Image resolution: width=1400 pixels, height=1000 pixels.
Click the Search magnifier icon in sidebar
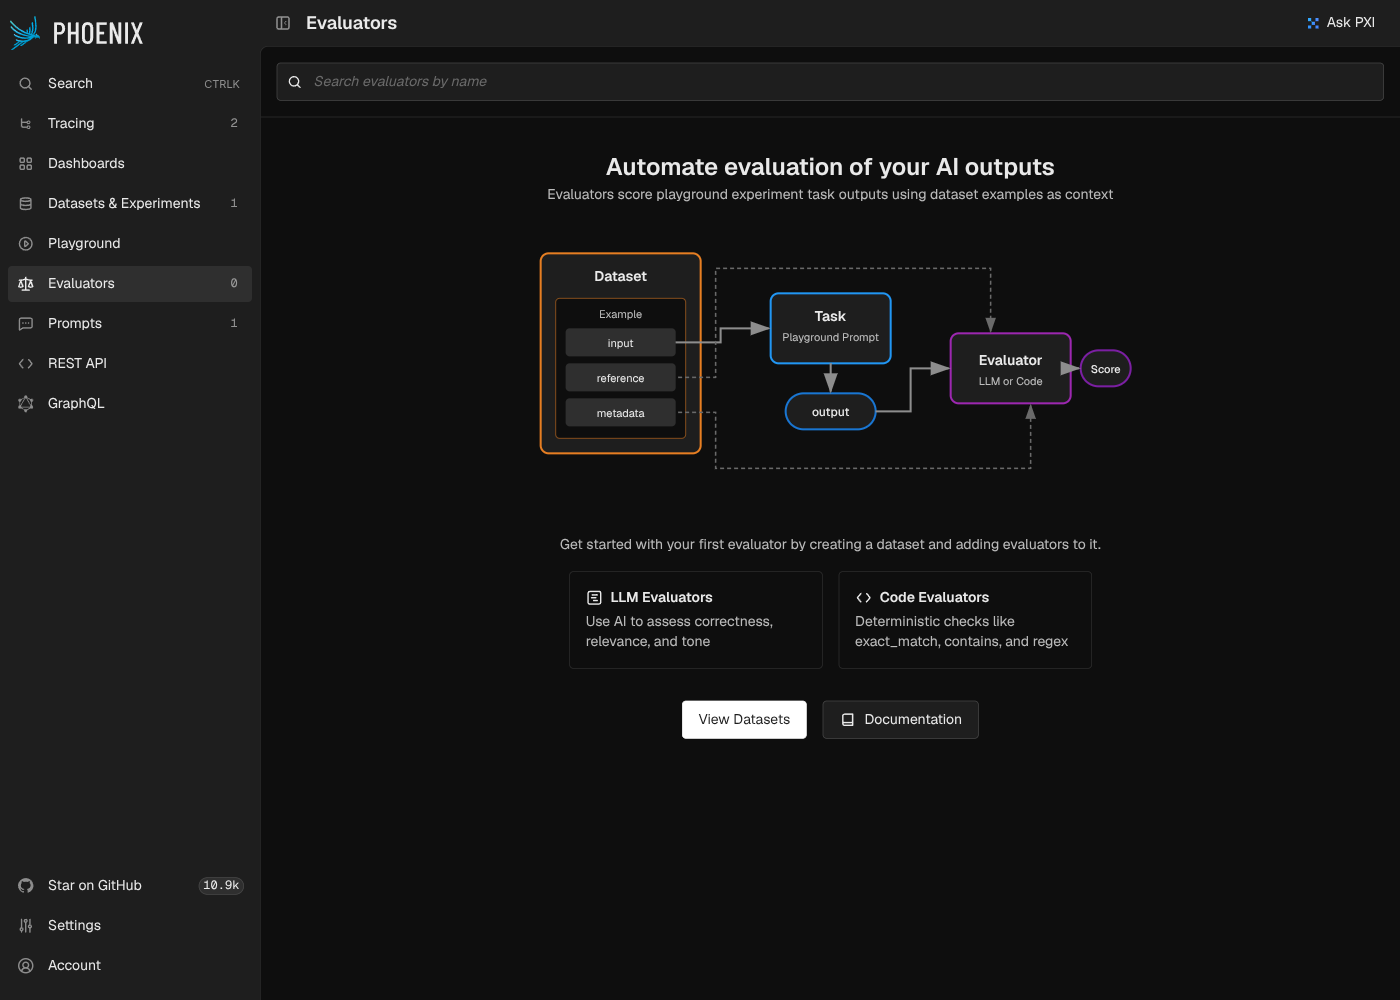tap(26, 84)
